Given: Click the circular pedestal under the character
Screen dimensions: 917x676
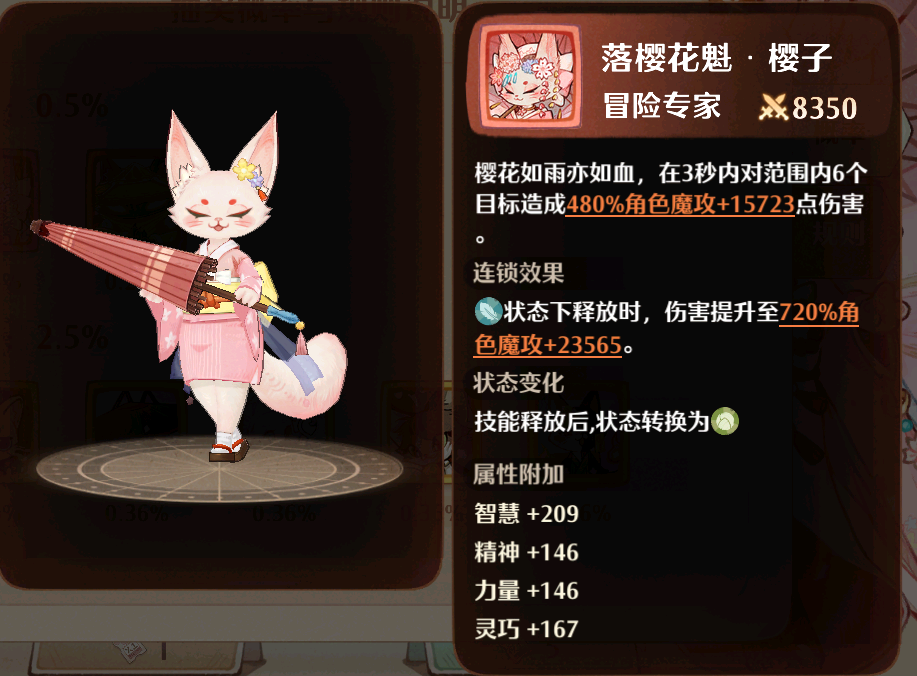Looking at the screenshot, I should [219, 470].
